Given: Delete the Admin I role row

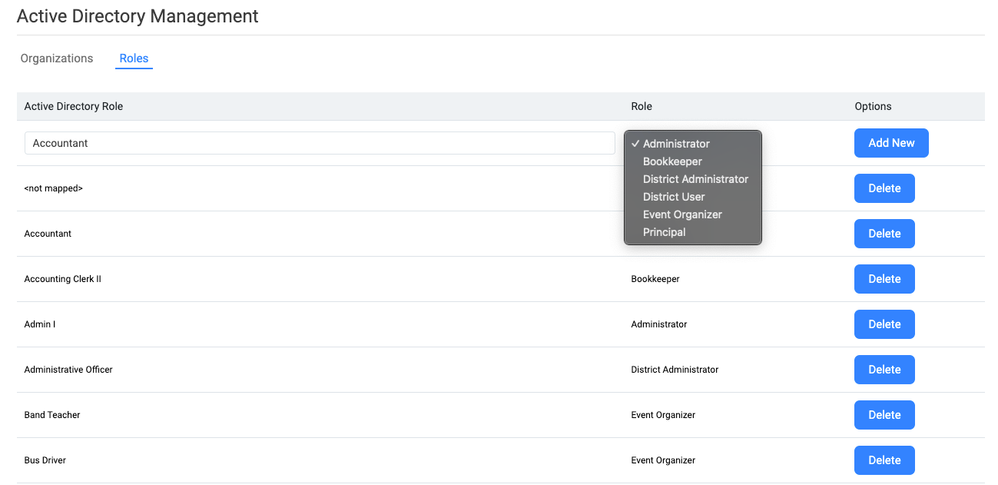Looking at the screenshot, I should (x=884, y=324).
